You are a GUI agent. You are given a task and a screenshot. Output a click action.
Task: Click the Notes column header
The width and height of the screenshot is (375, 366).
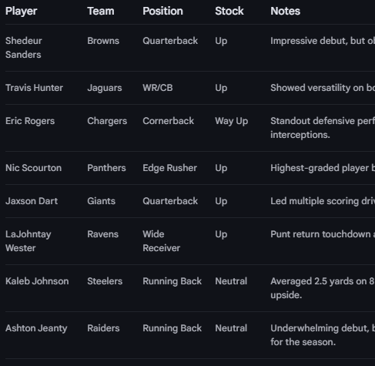click(x=285, y=11)
